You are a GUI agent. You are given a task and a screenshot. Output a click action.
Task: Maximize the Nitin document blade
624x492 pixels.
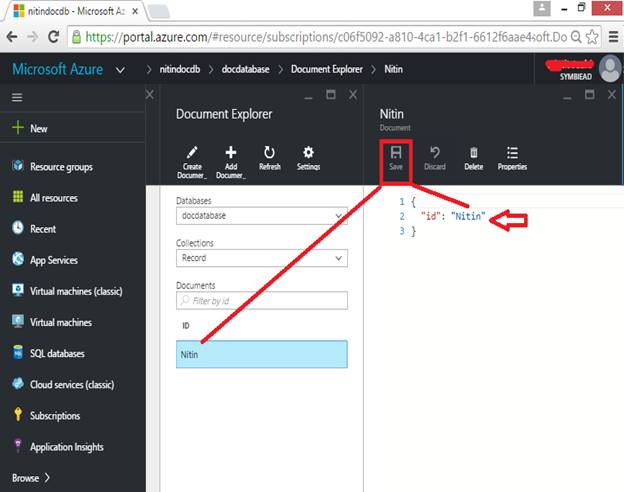coord(590,95)
